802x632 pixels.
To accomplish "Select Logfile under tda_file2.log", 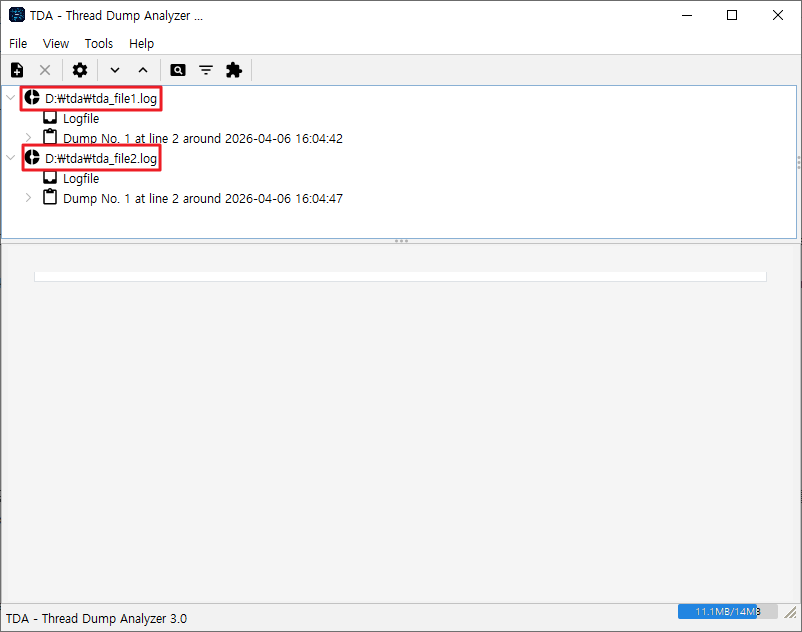I will click(x=80, y=179).
